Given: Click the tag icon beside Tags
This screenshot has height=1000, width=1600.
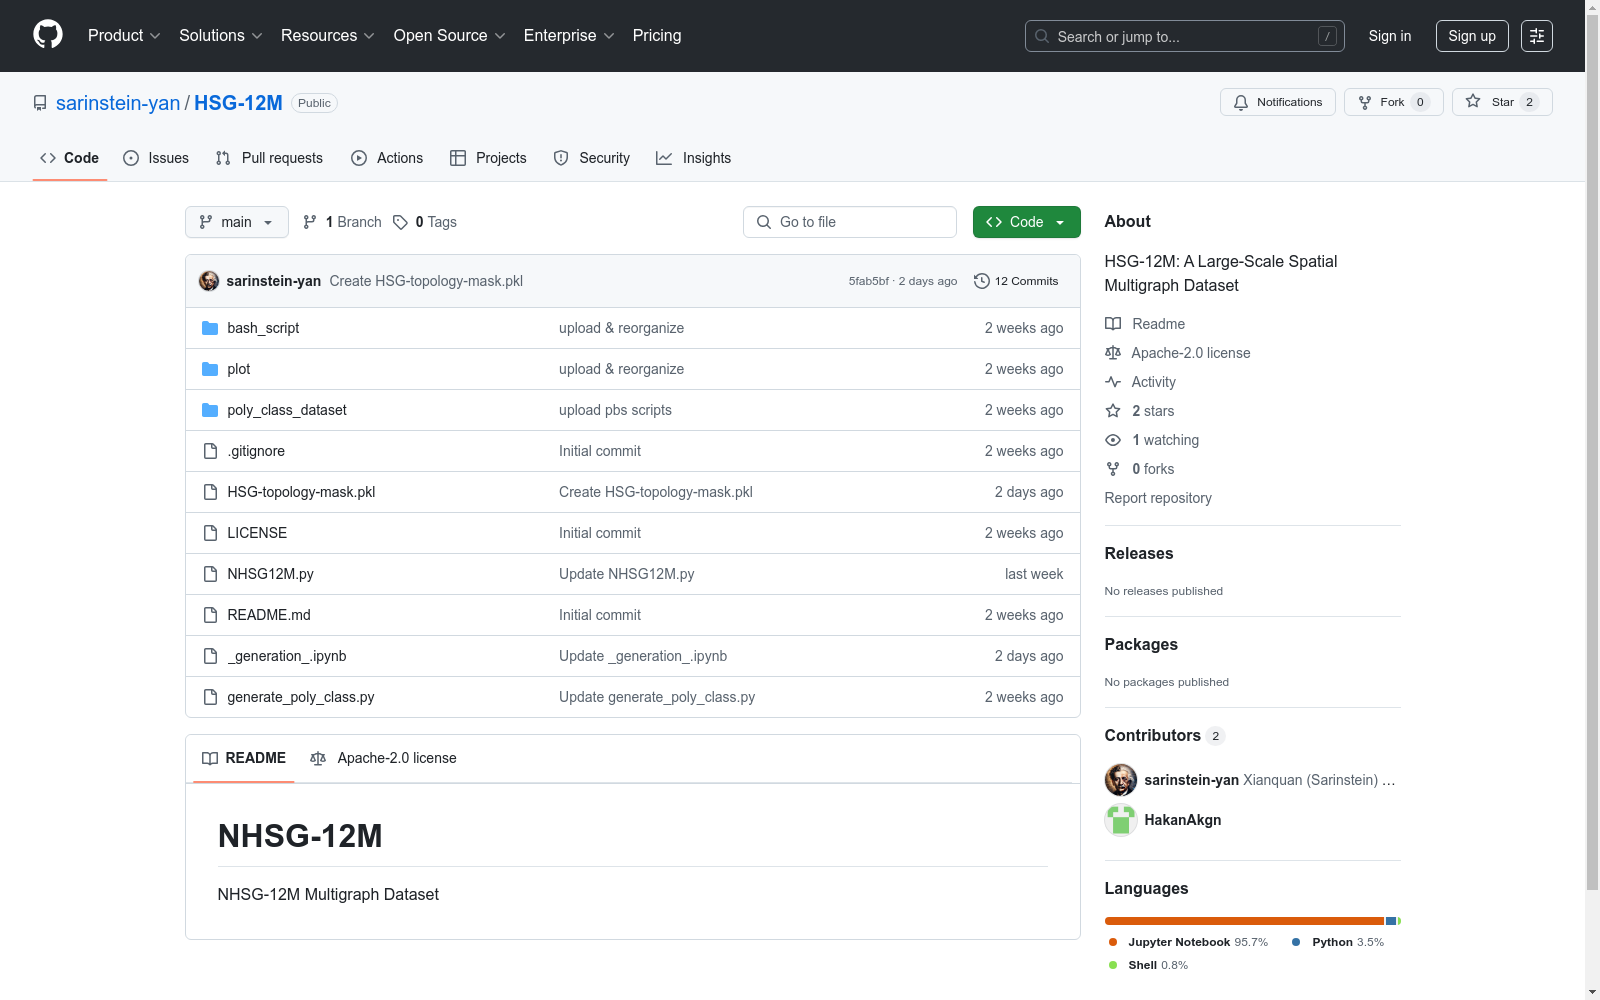Looking at the screenshot, I should tap(400, 222).
